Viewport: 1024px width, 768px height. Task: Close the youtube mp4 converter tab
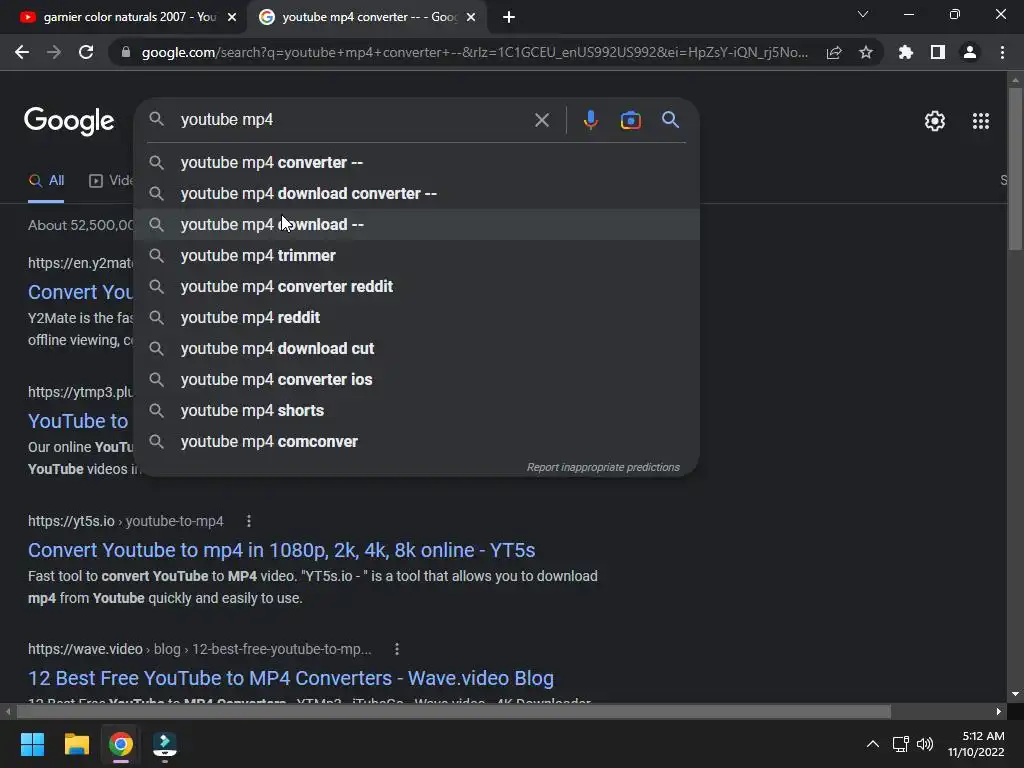[471, 17]
